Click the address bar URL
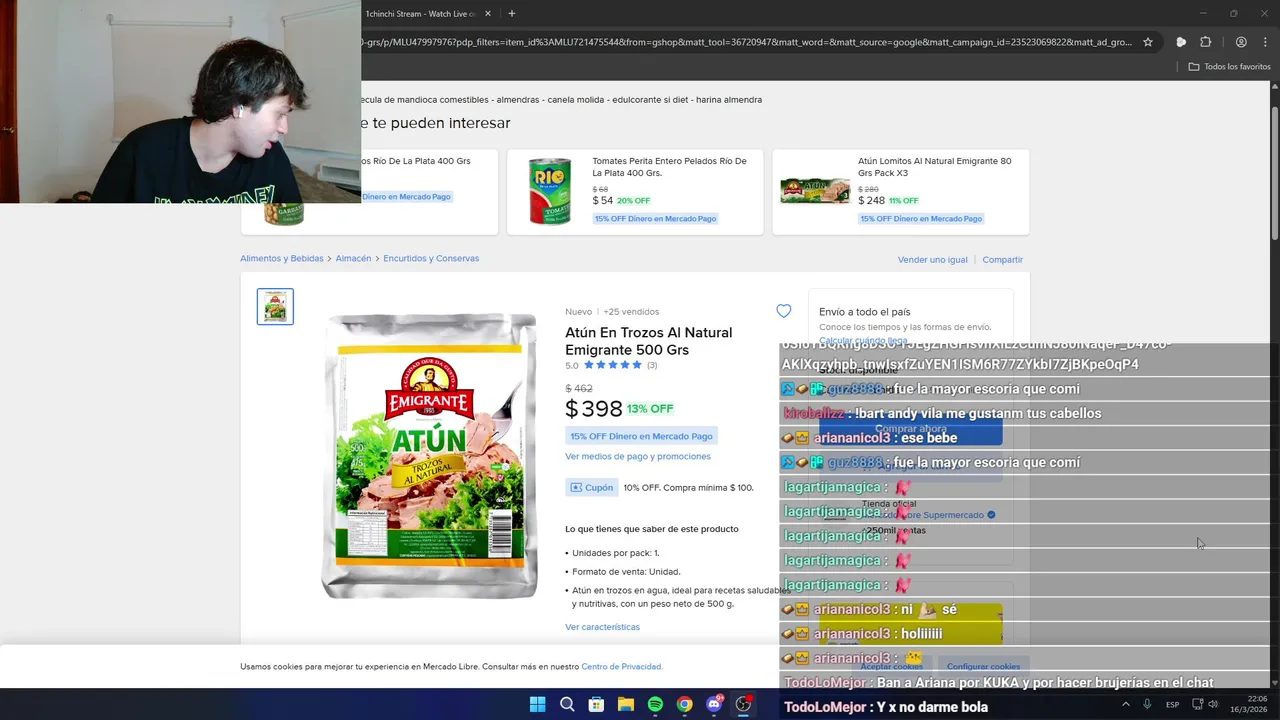Viewport: 1280px width, 720px height. pos(745,42)
